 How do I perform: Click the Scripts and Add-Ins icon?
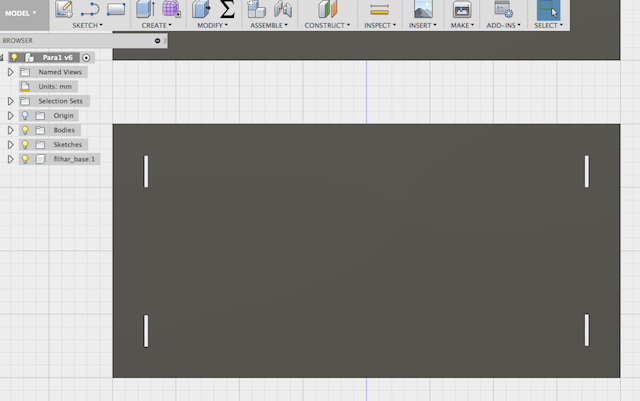point(503,9)
